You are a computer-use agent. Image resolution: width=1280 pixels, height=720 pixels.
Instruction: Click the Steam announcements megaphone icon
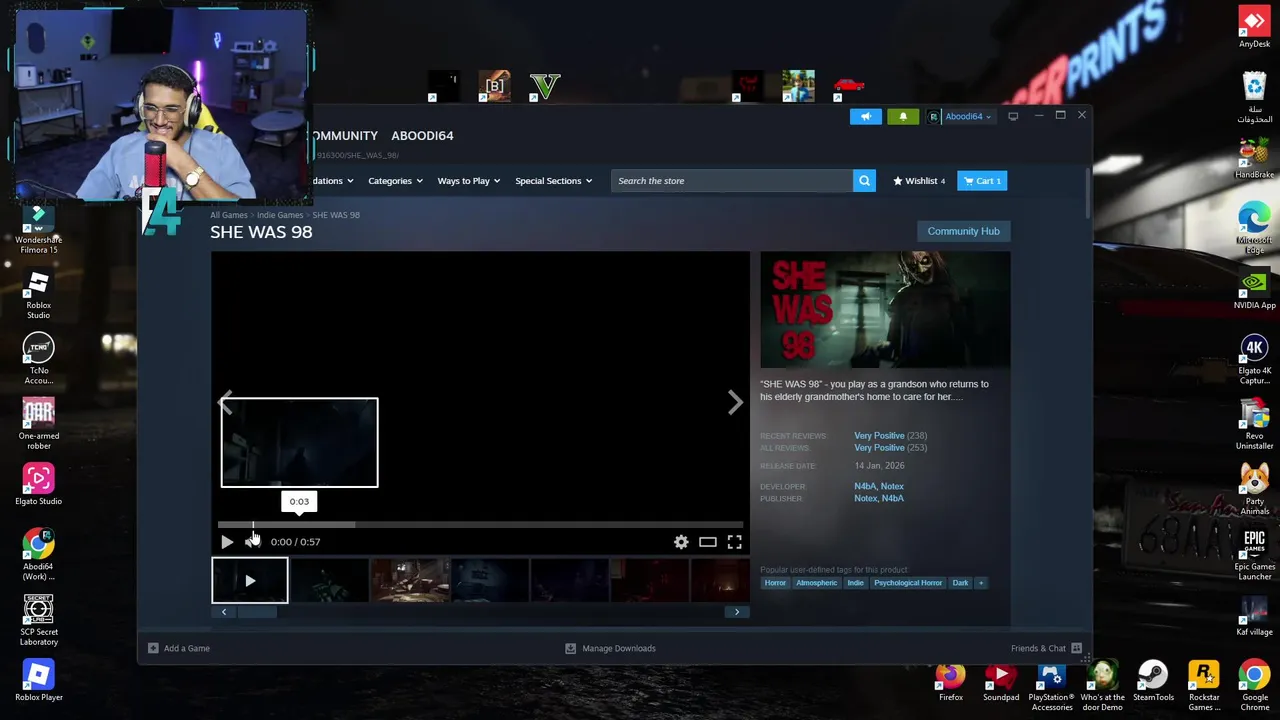[x=866, y=117]
